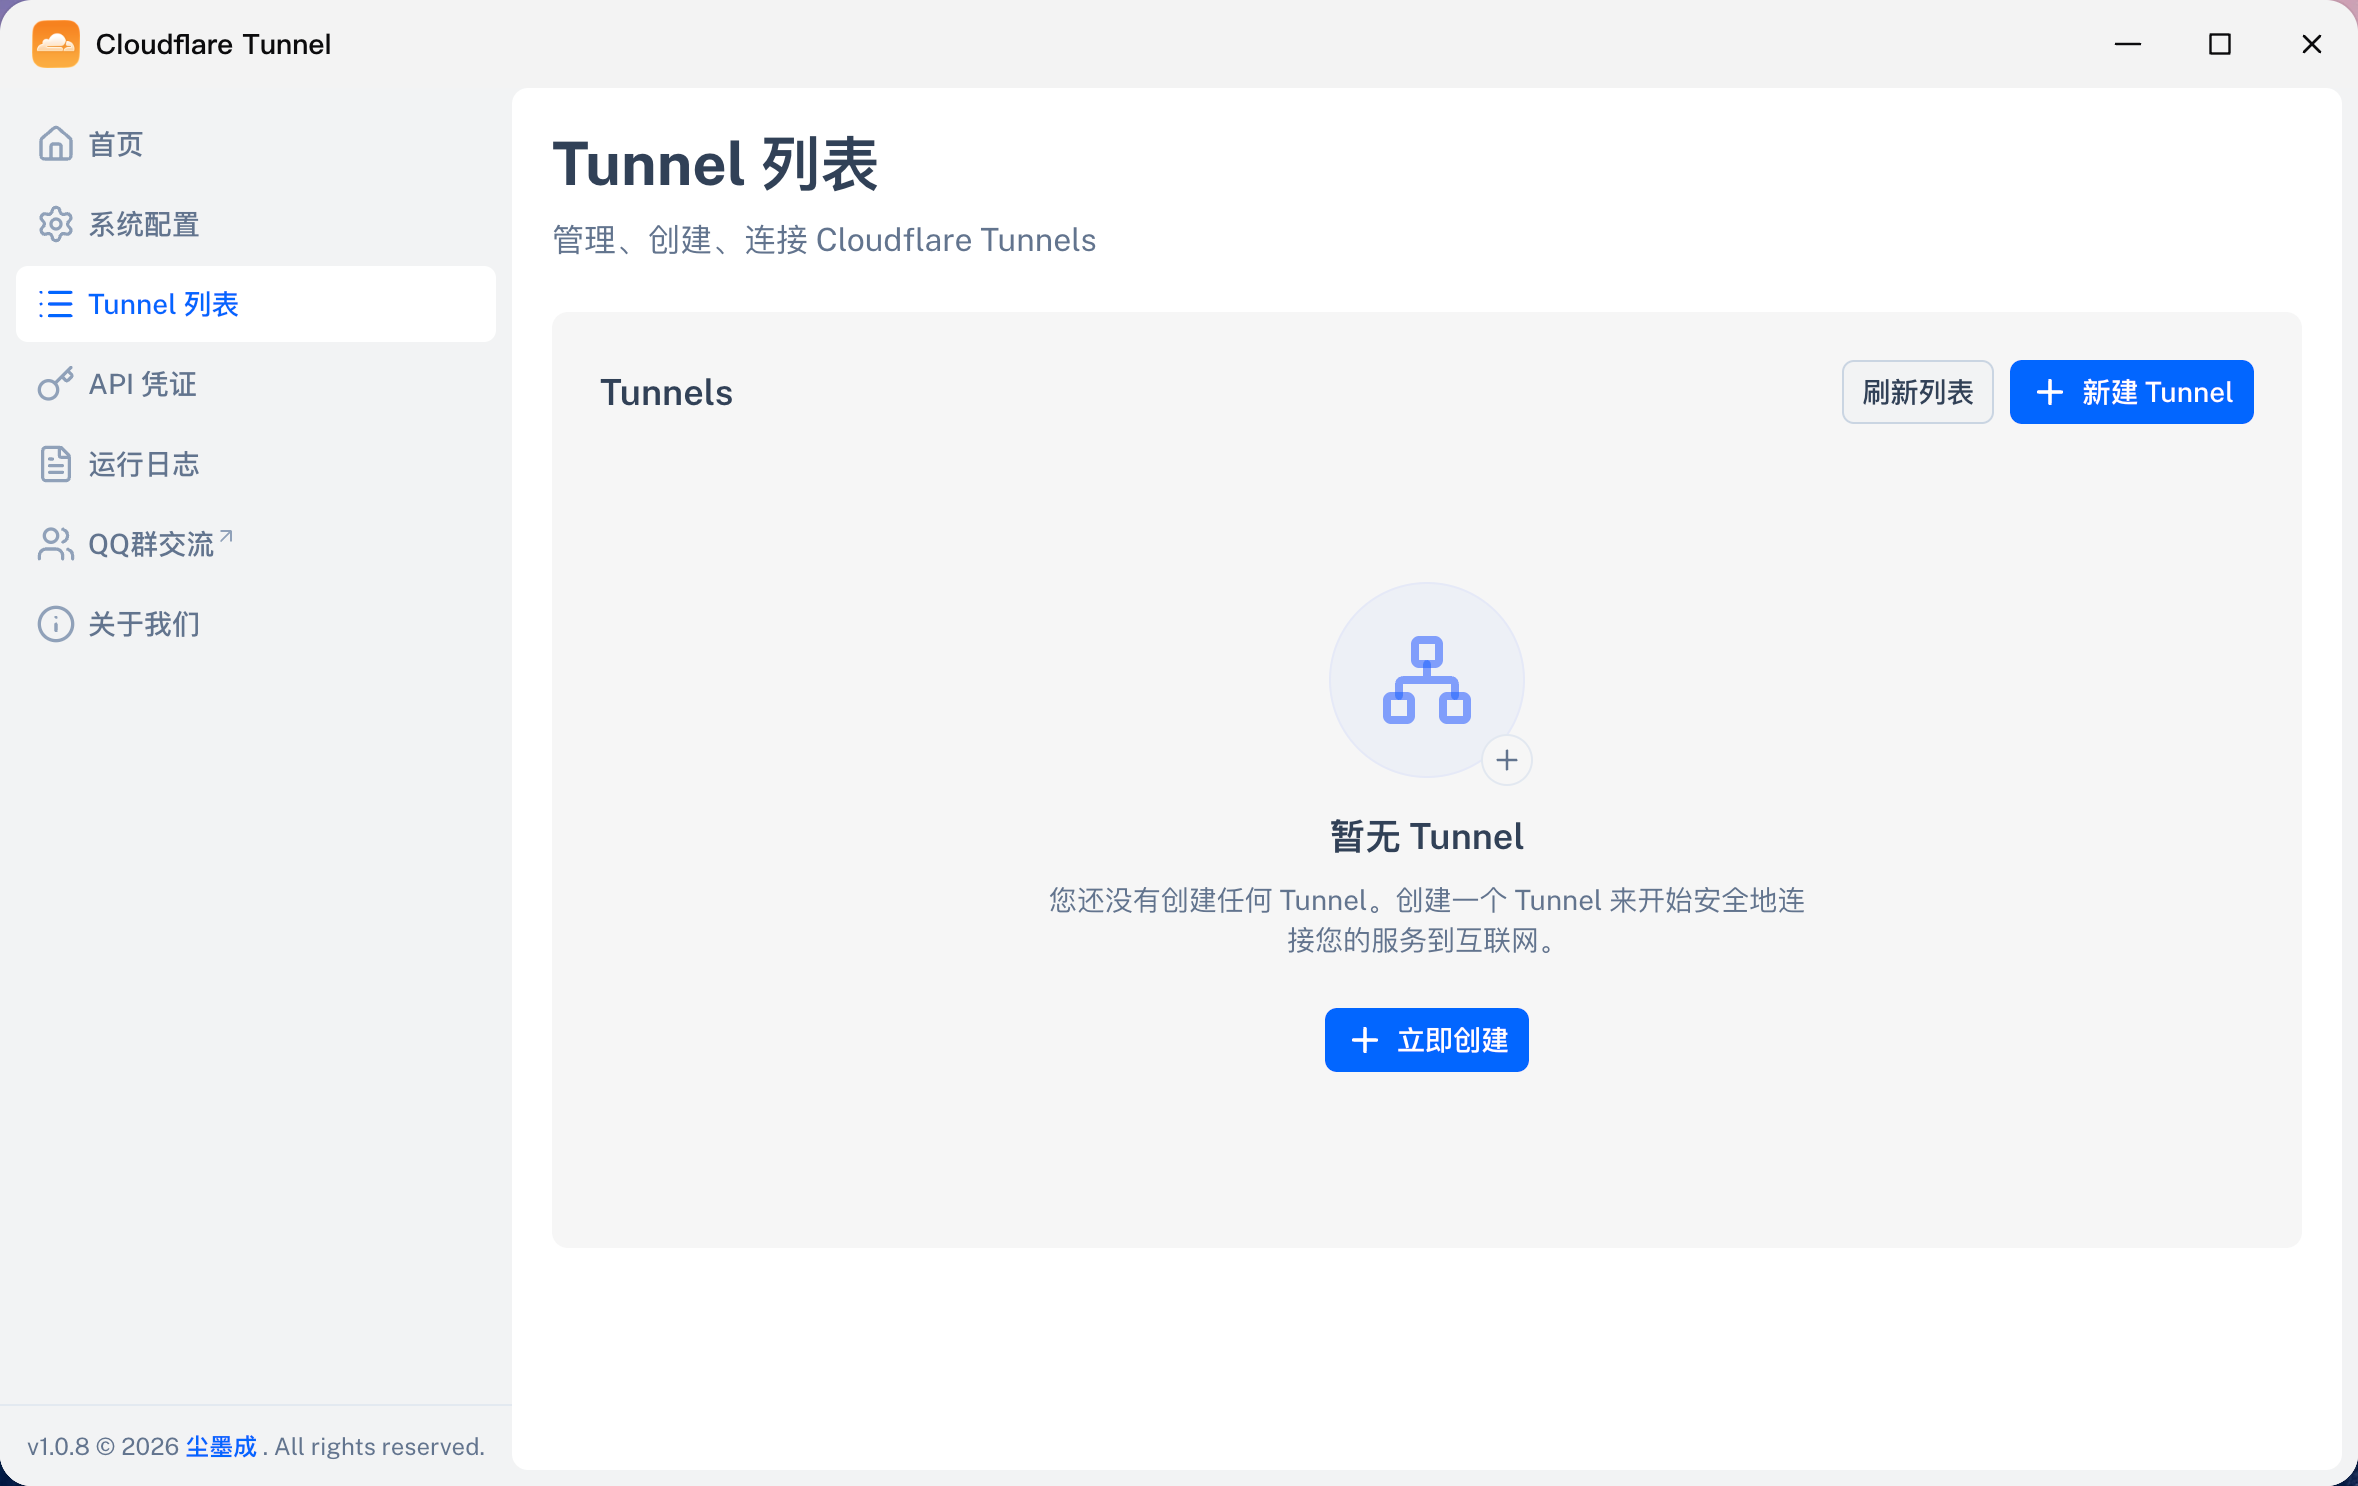Click the document icon for 运行日志
Screen dimensions: 2358x1486
pyautogui.click(x=56, y=464)
